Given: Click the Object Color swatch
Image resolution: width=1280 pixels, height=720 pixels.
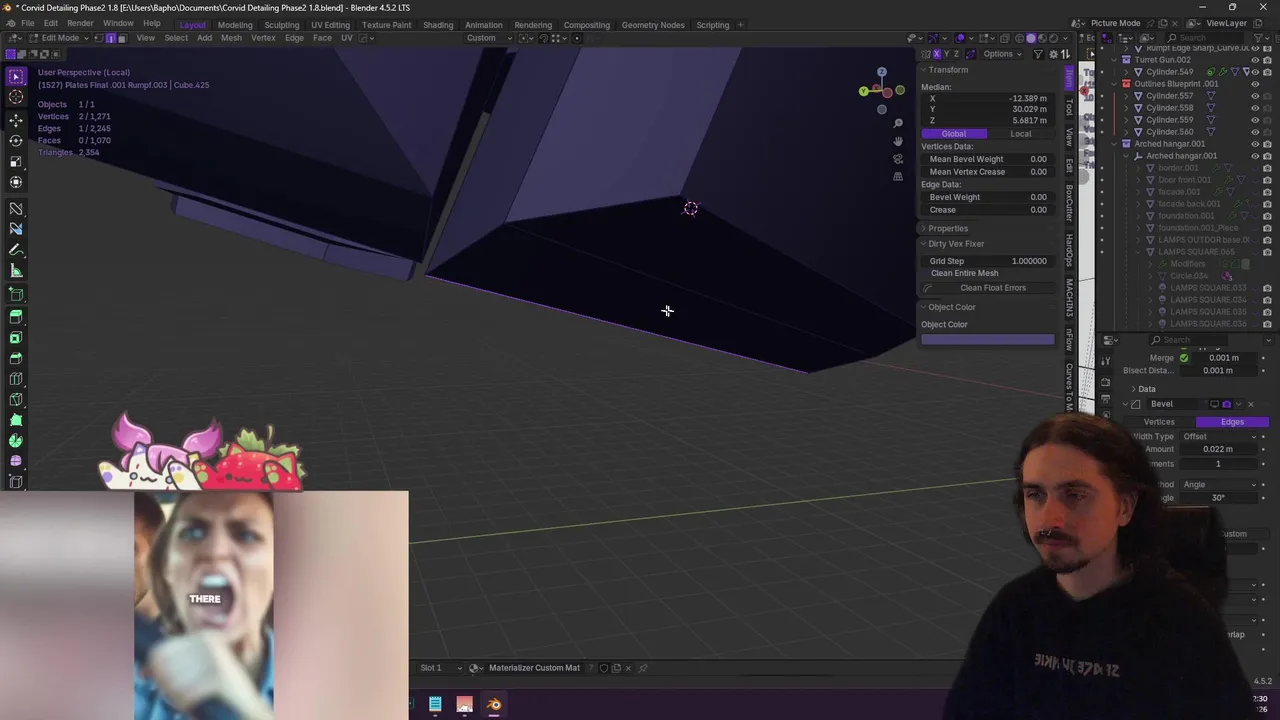Looking at the screenshot, I should coord(987,339).
